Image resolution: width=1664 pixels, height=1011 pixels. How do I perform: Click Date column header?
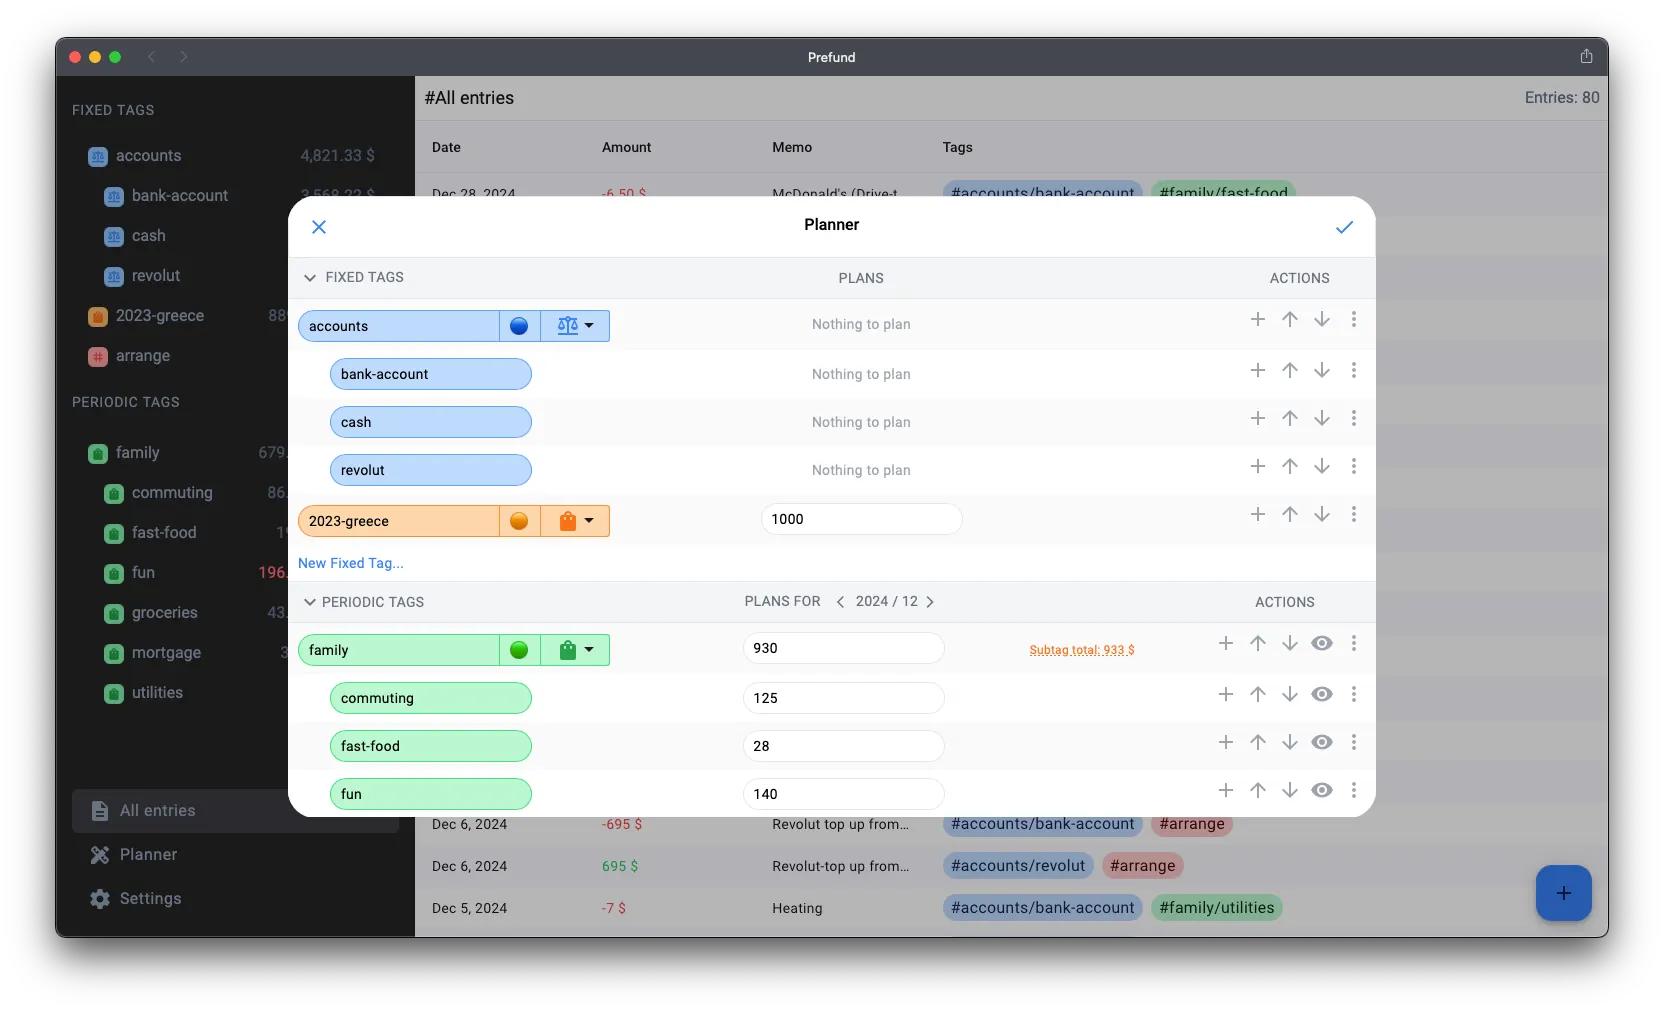[x=446, y=147]
